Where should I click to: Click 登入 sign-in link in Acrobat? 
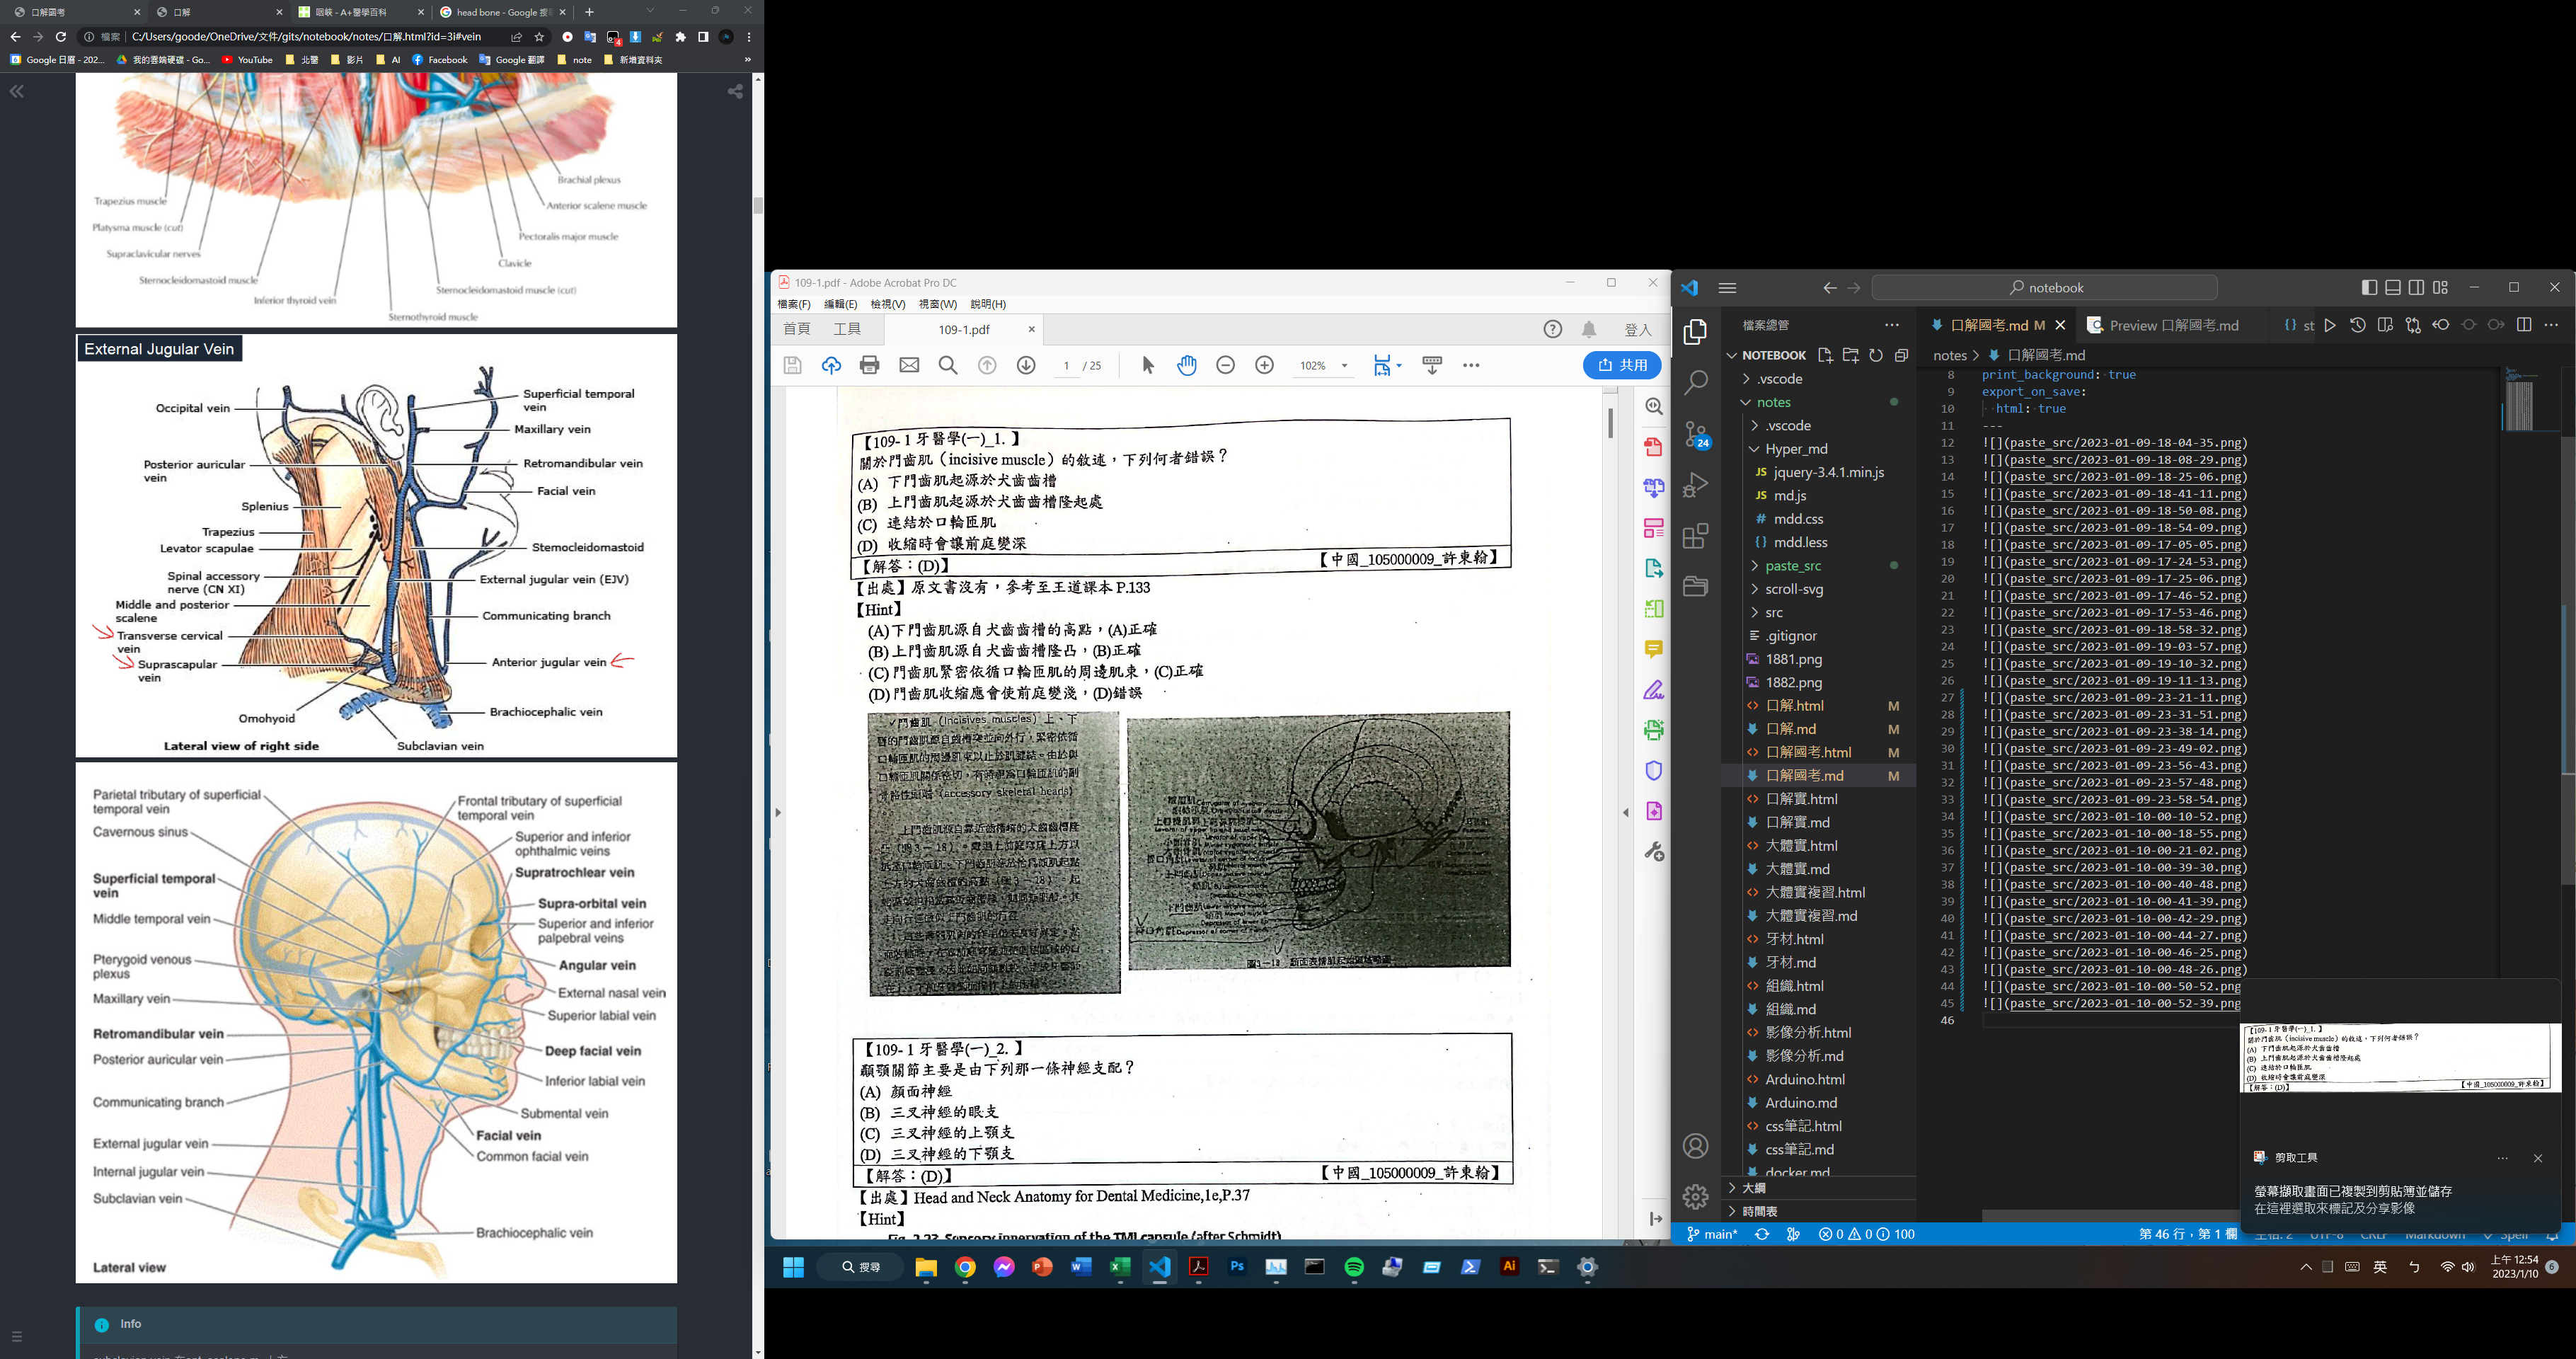point(1637,329)
